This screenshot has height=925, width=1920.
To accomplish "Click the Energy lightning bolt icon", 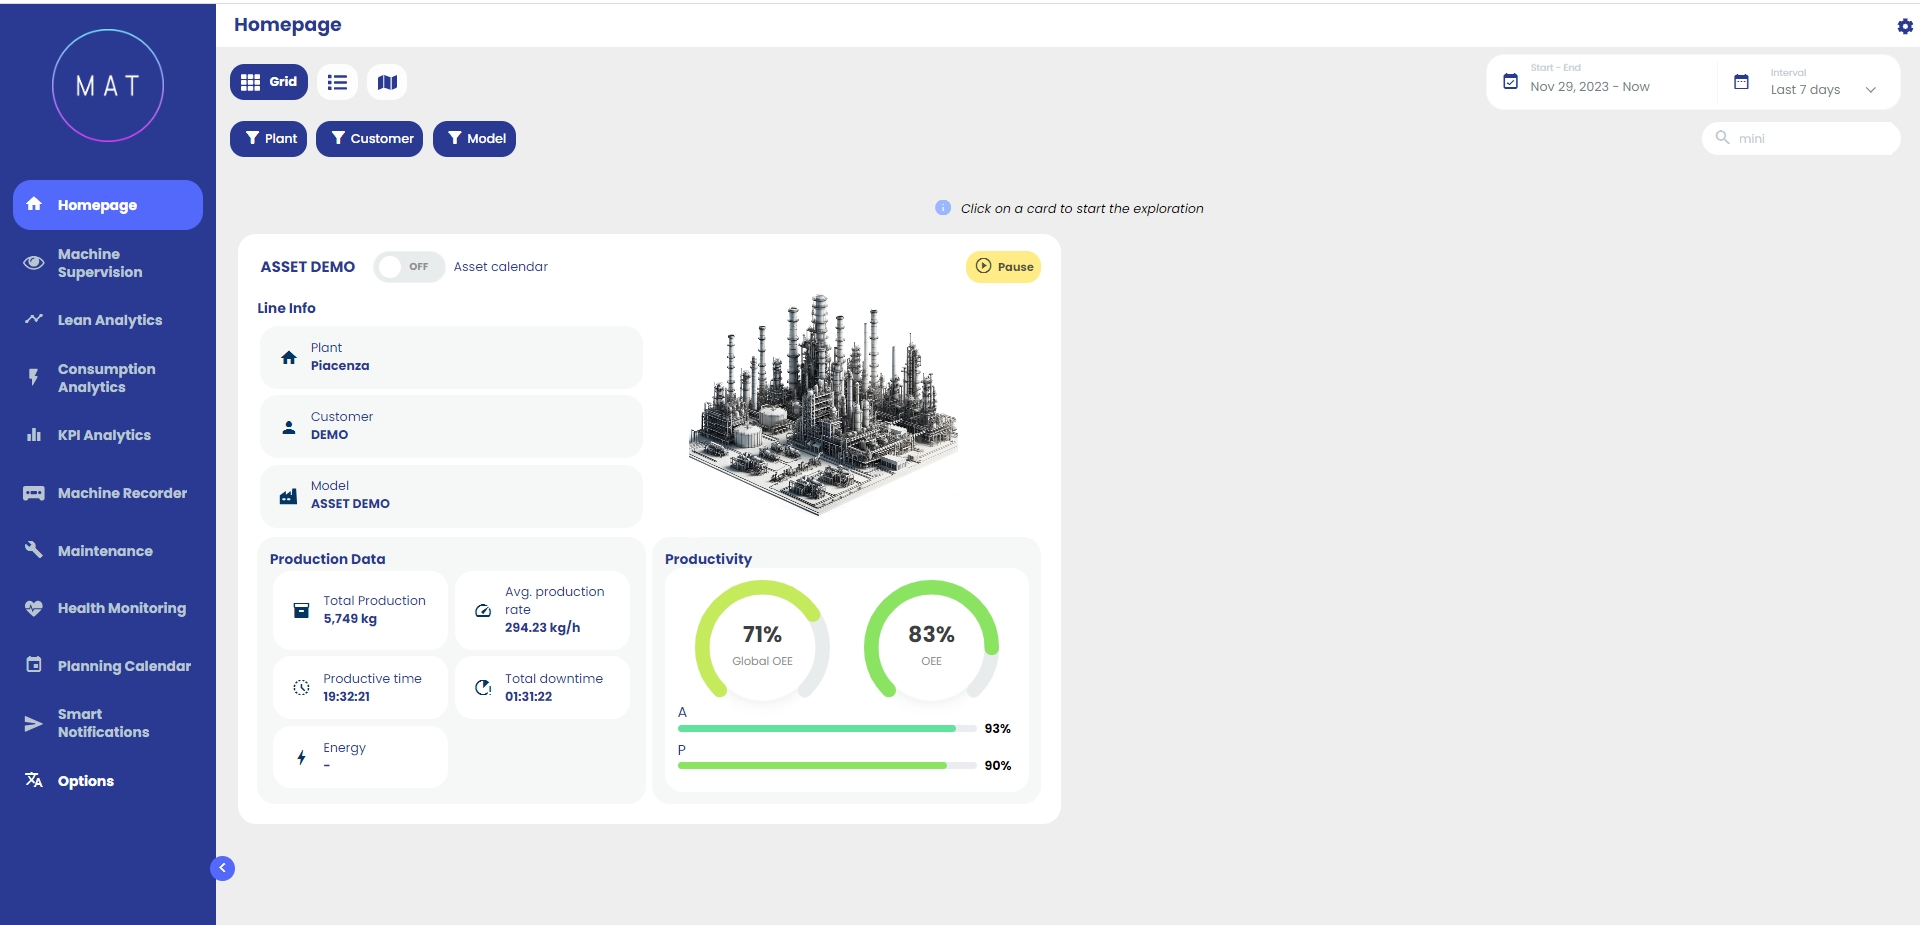I will (301, 757).
